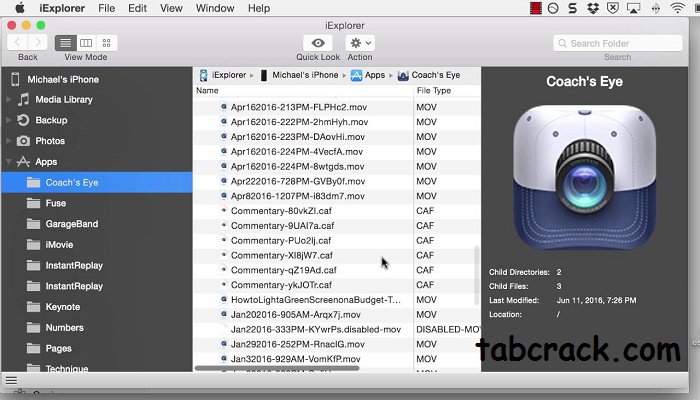
Task: Open the iMovie folder
Action: pos(97,245)
